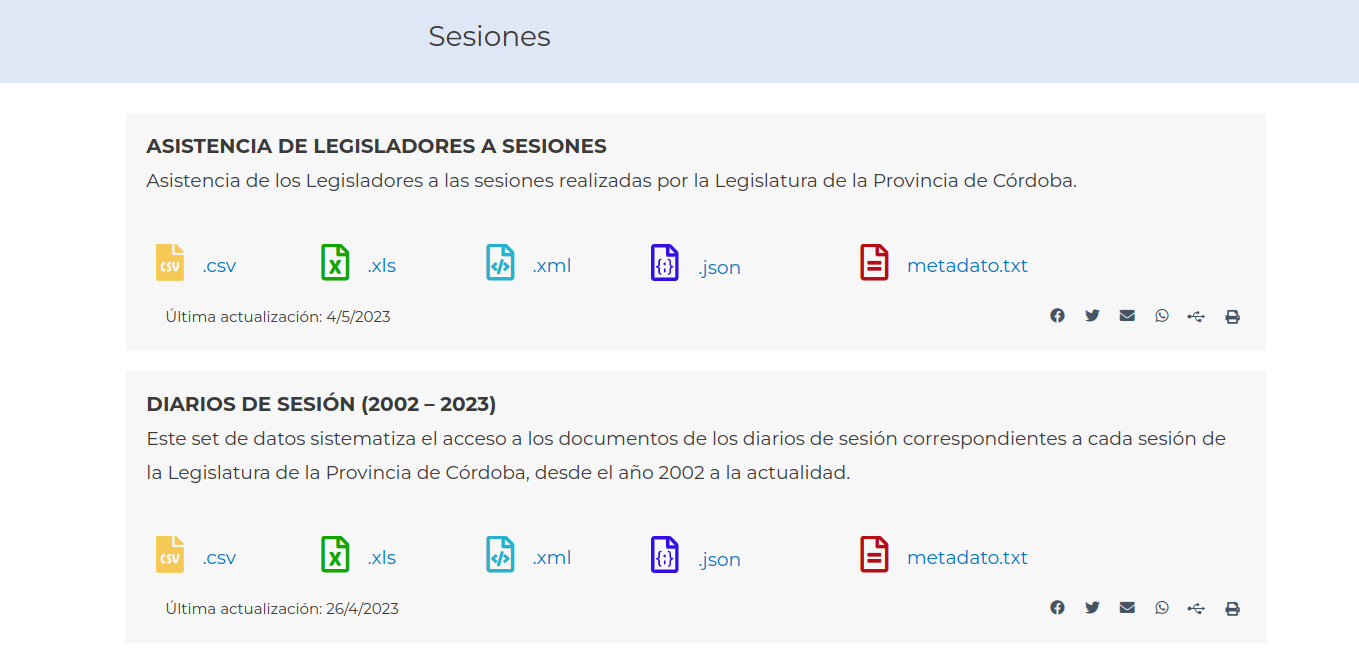Click the purple JSON icon under Diarios de Sesión
Screen dimensions: 1359x653
(665, 554)
